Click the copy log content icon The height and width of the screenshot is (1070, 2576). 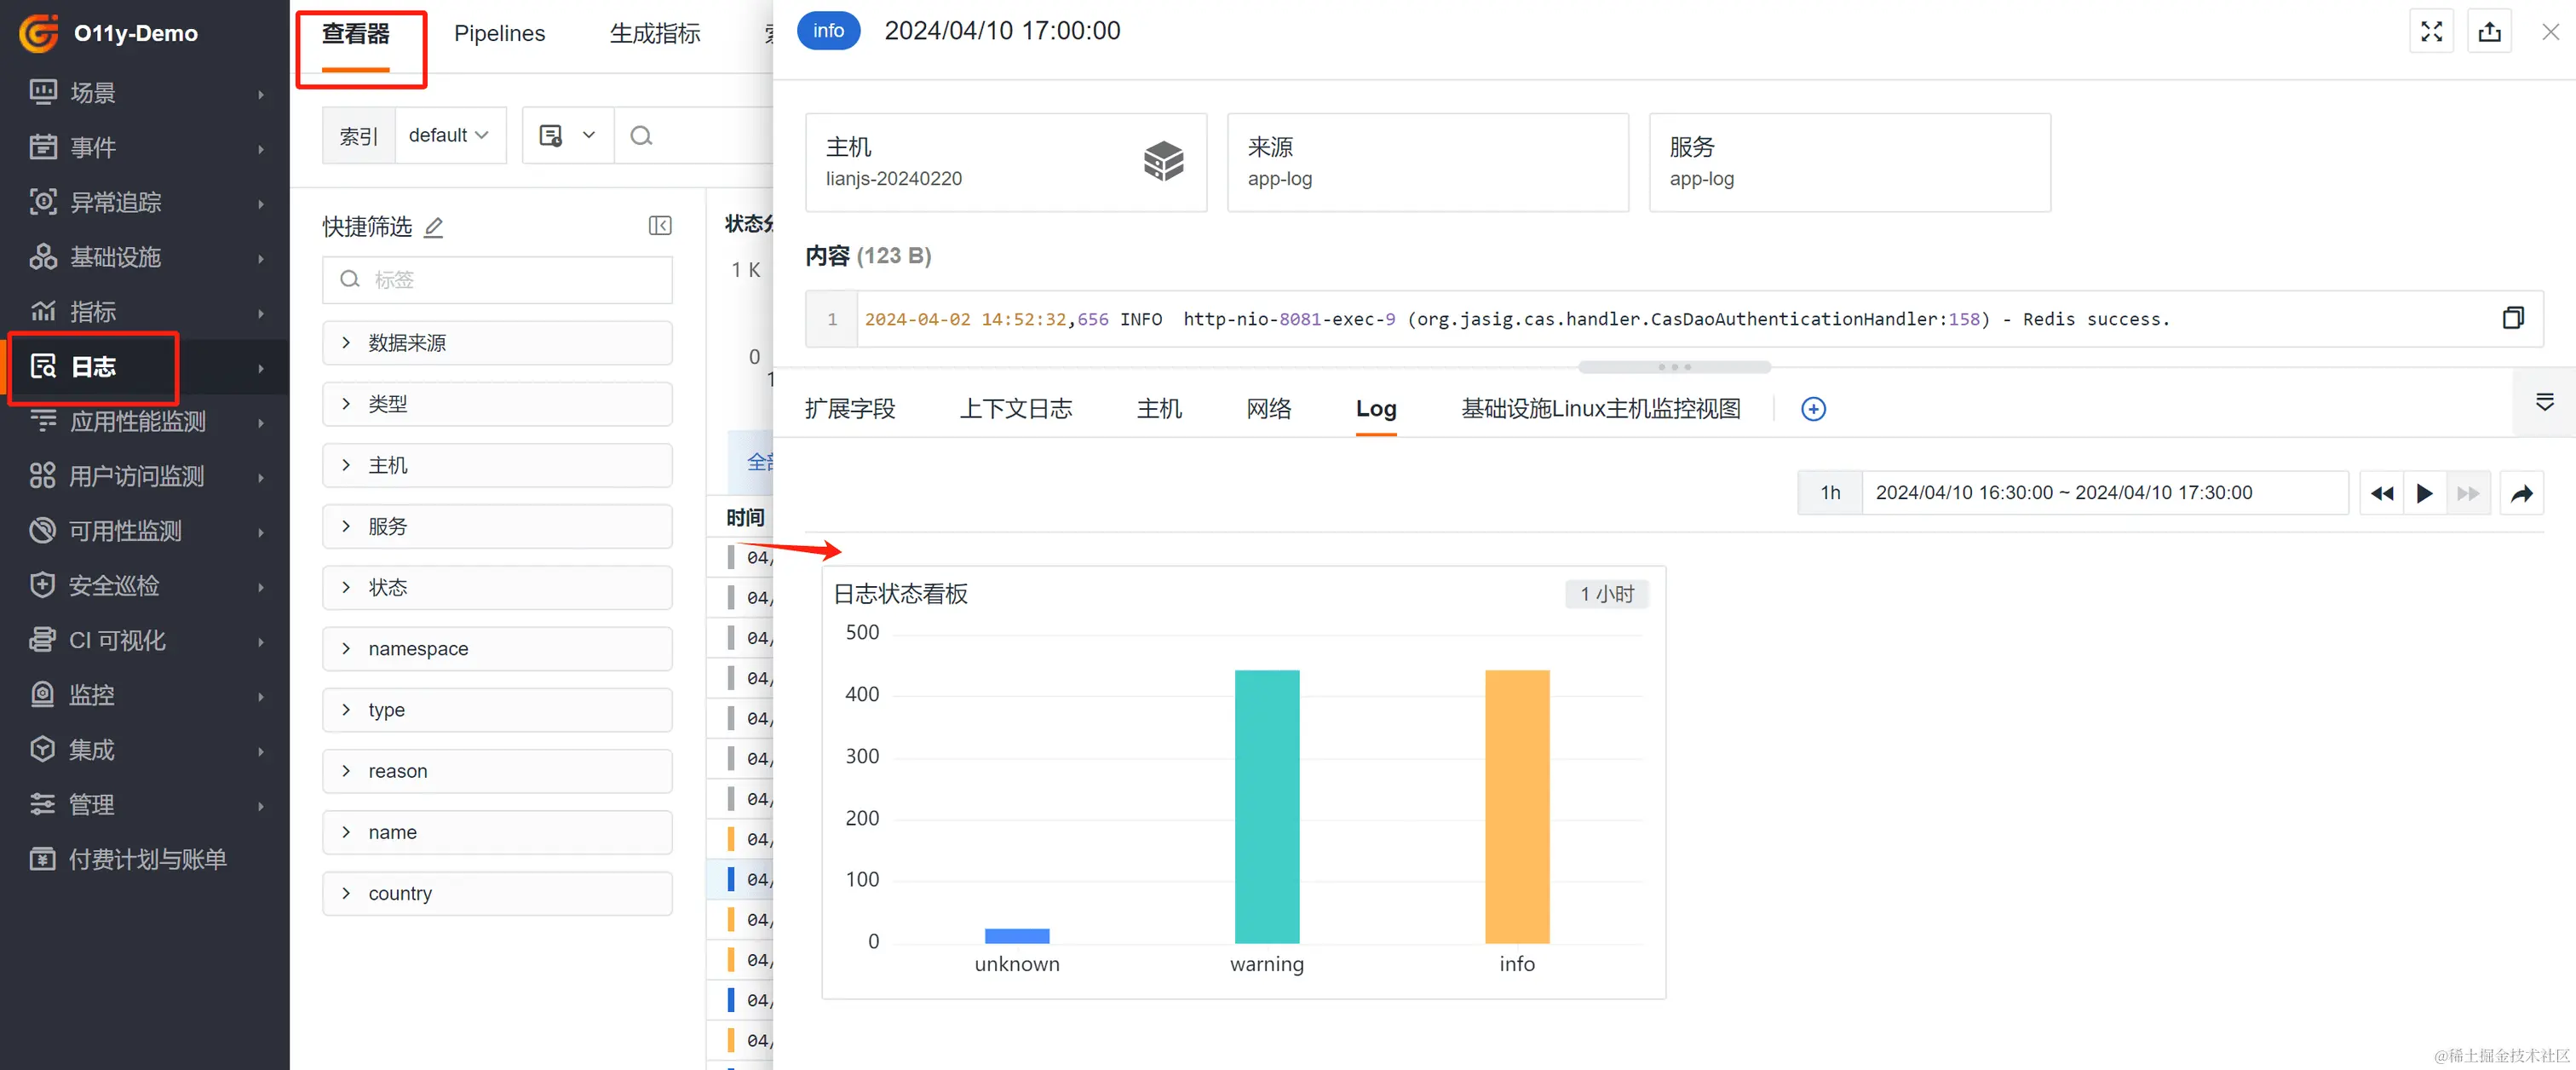(x=2512, y=318)
